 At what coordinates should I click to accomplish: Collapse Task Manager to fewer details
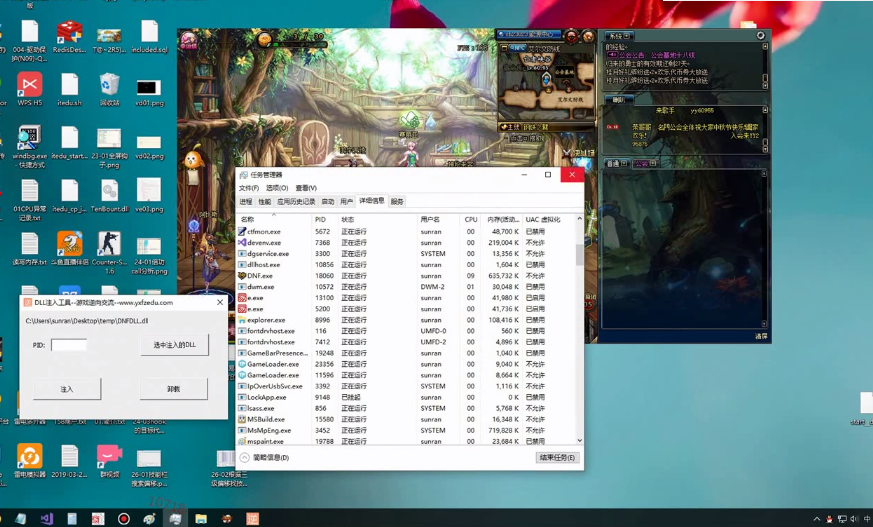click(x=265, y=457)
